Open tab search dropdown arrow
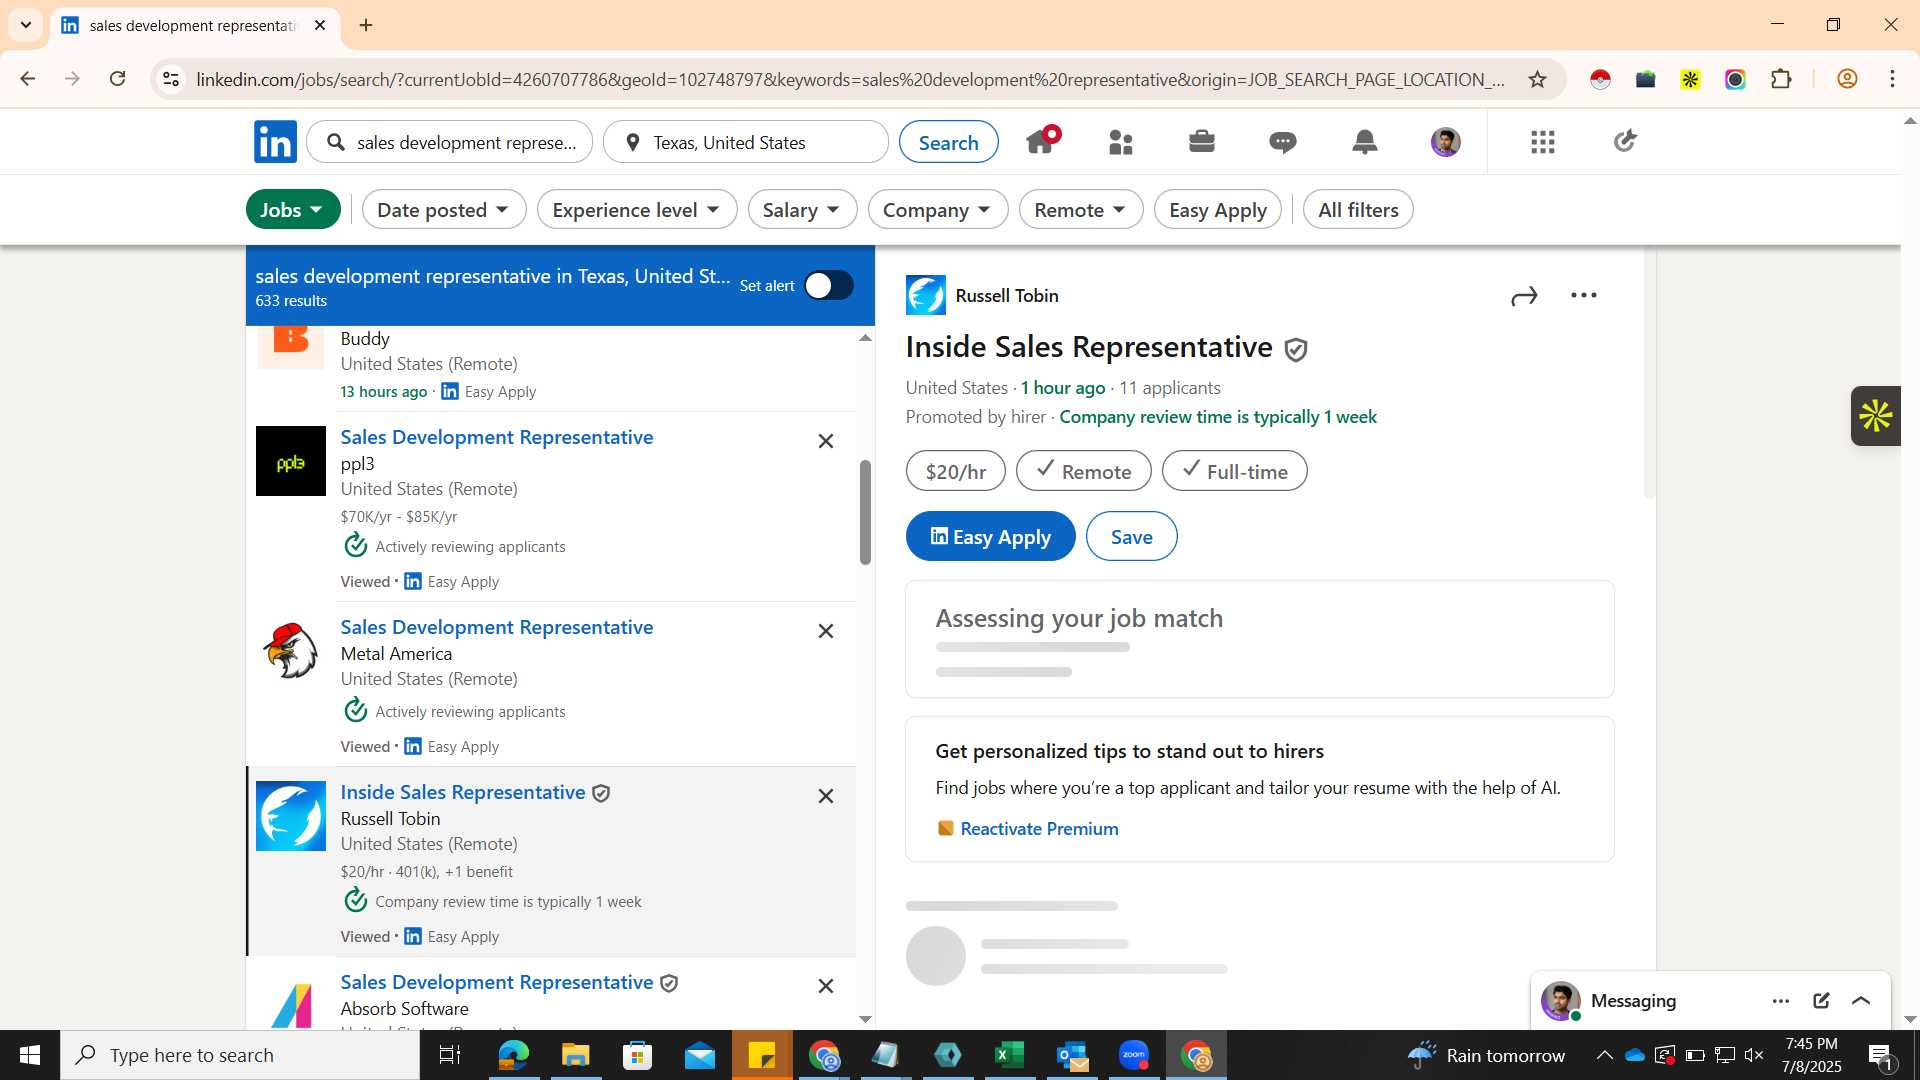The image size is (1920, 1080). pyautogui.click(x=25, y=25)
